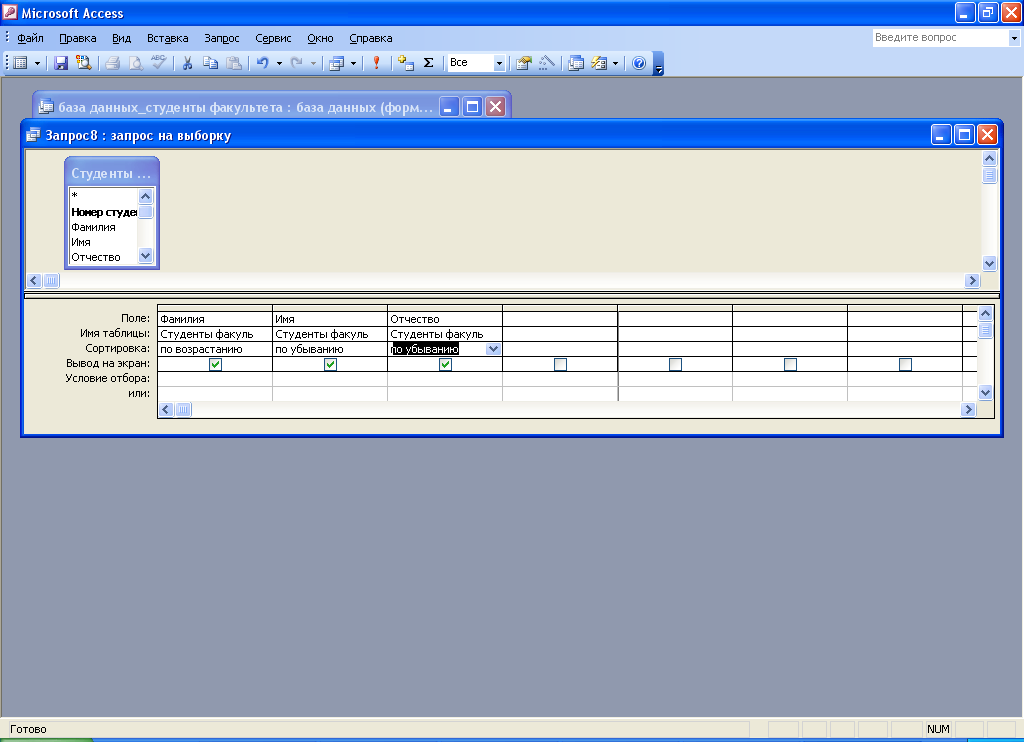The width and height of the screenshot is (1024, 742).
Task: Open Microsoft Access Help icon
Action: coord(639,63)
